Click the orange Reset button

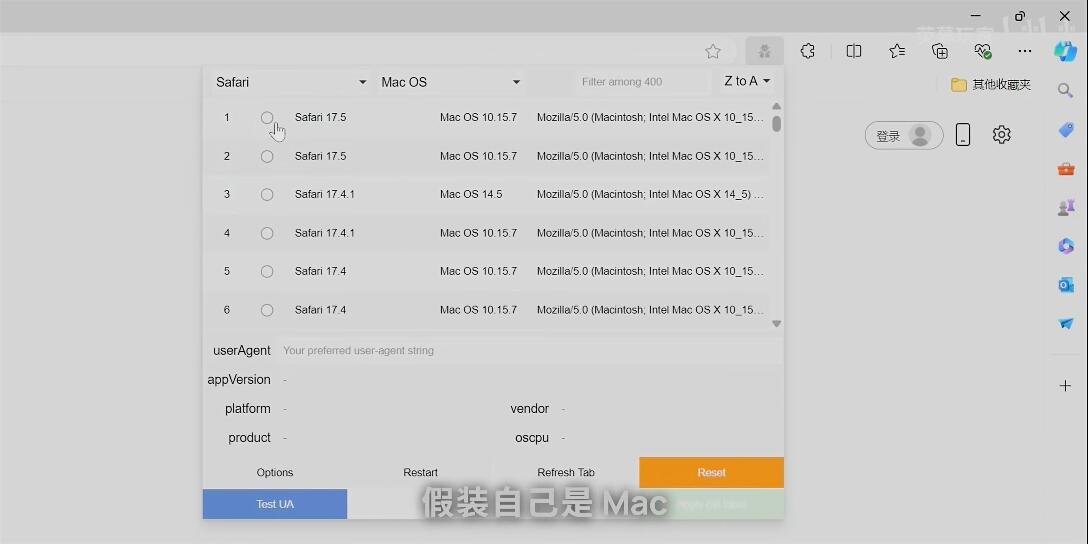click(711, 473)
